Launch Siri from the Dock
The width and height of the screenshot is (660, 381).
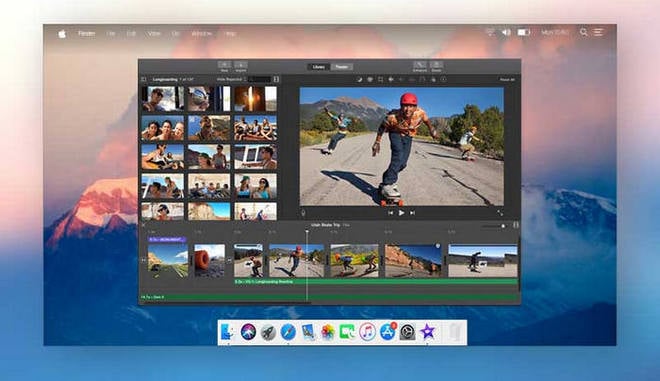(x=248, y=332)
